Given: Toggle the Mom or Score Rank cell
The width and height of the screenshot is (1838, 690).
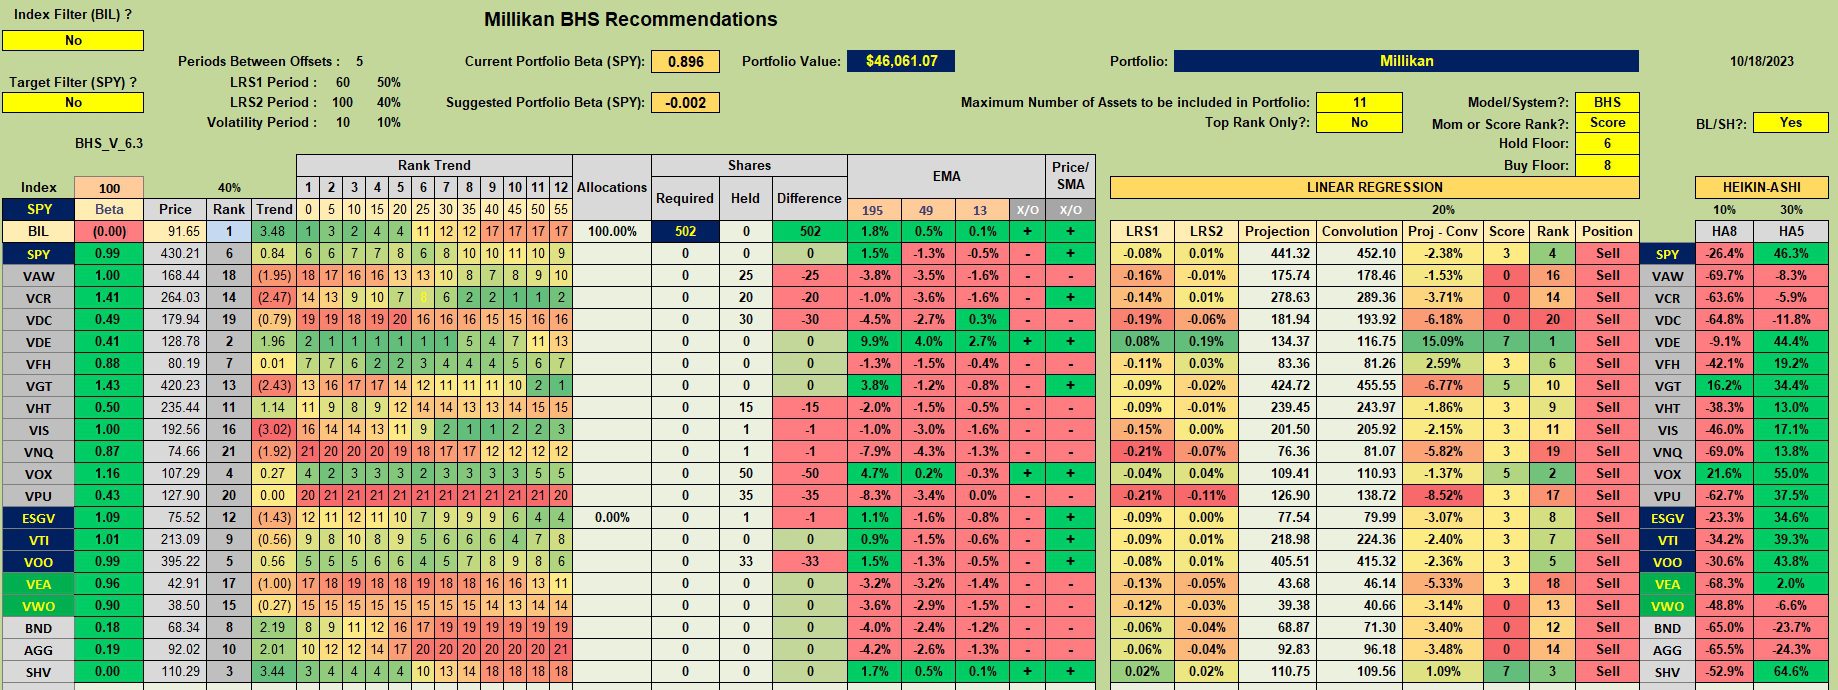Looking at the screenshot, I should click(x=1607, y=123).
